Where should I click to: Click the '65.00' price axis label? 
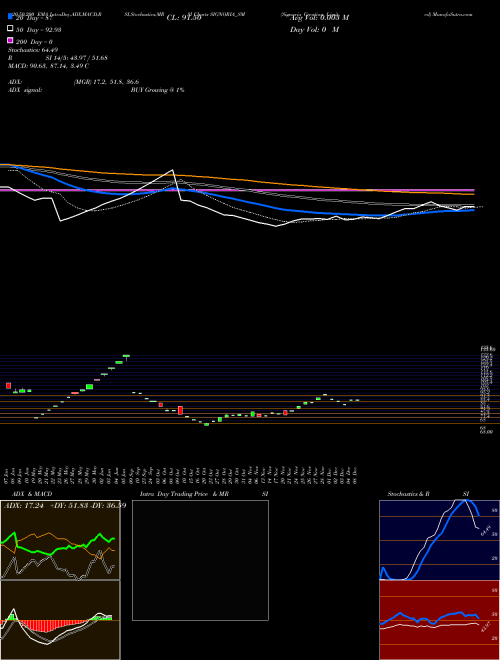coord(486,432)
